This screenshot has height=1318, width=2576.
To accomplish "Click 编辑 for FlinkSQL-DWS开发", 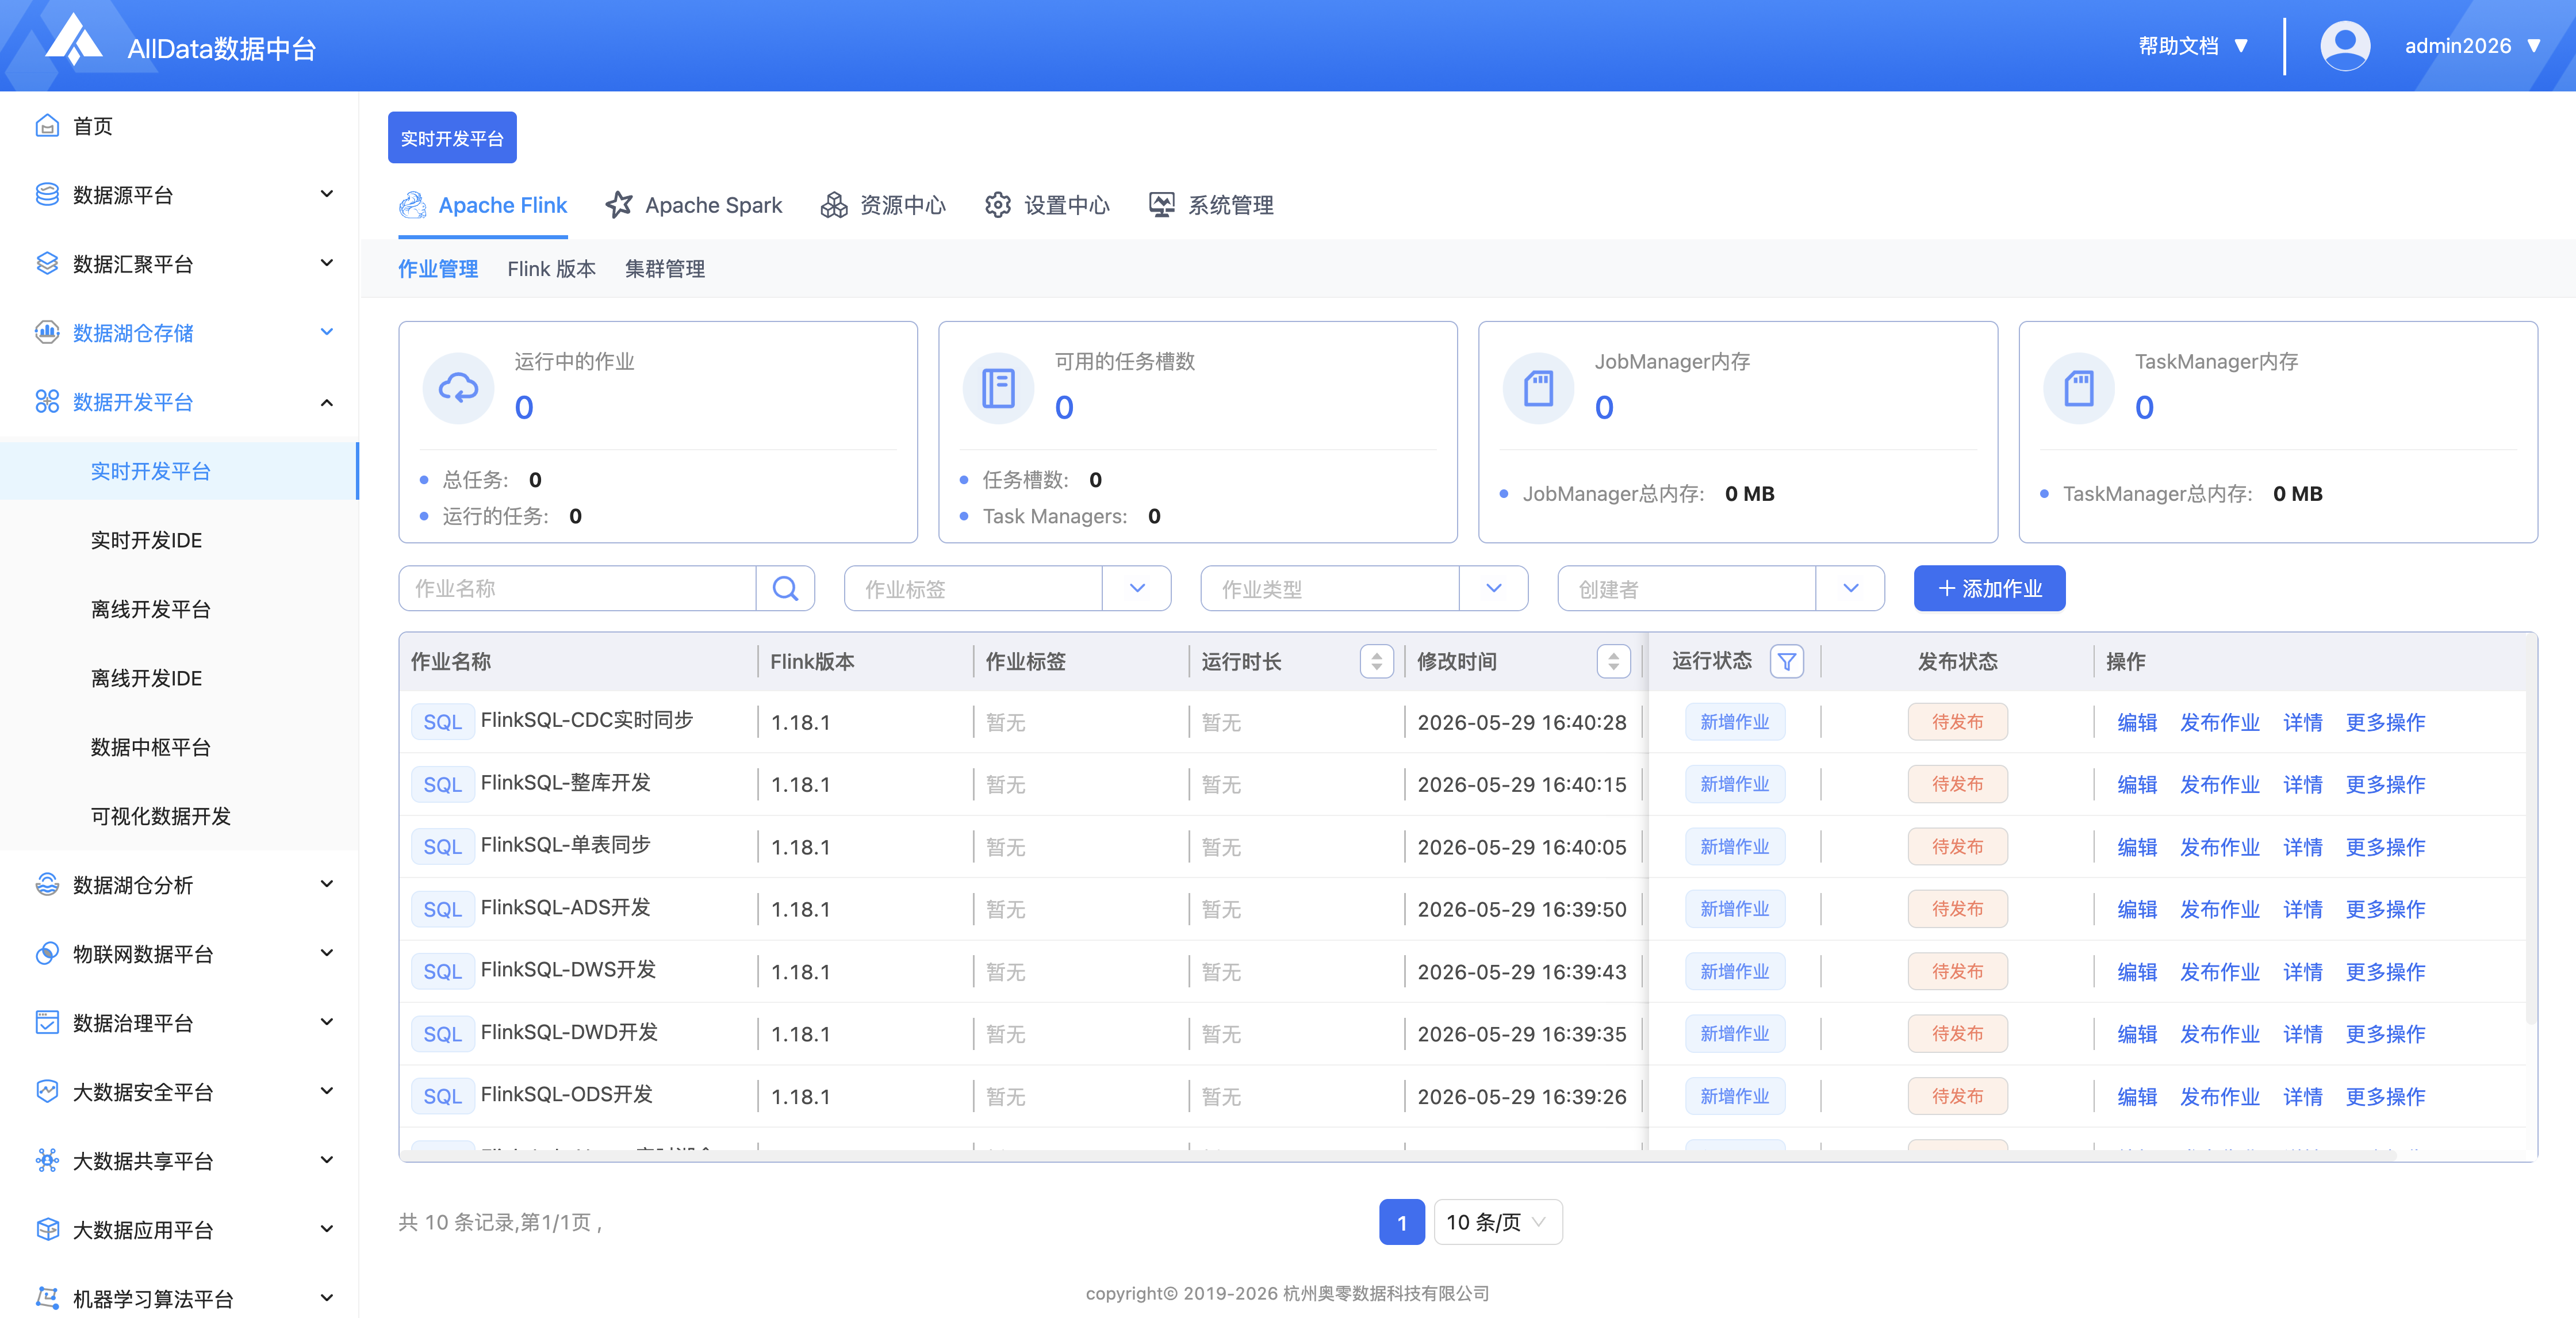I will (x=2137, y=972).
